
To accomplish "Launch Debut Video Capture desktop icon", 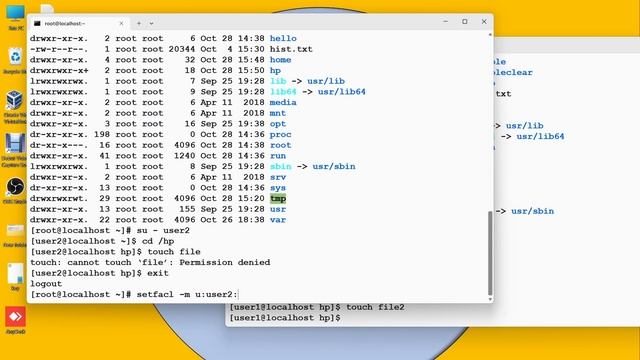I will pyautogui.click(x=15, y=150).
